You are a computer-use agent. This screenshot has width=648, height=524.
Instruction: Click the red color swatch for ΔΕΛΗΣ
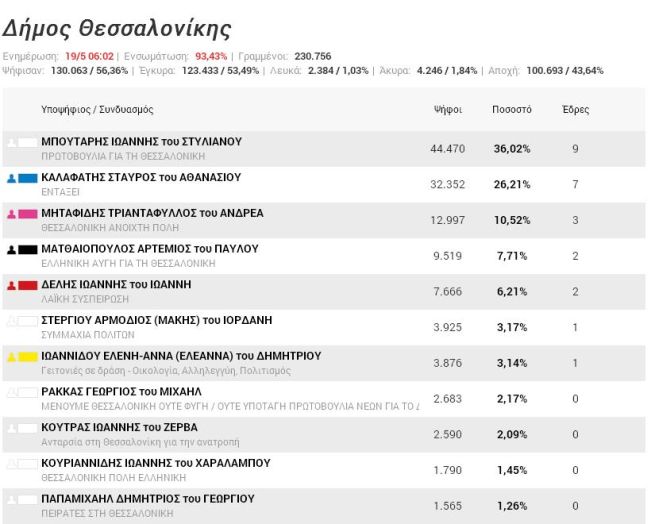(x=28, y=286)
